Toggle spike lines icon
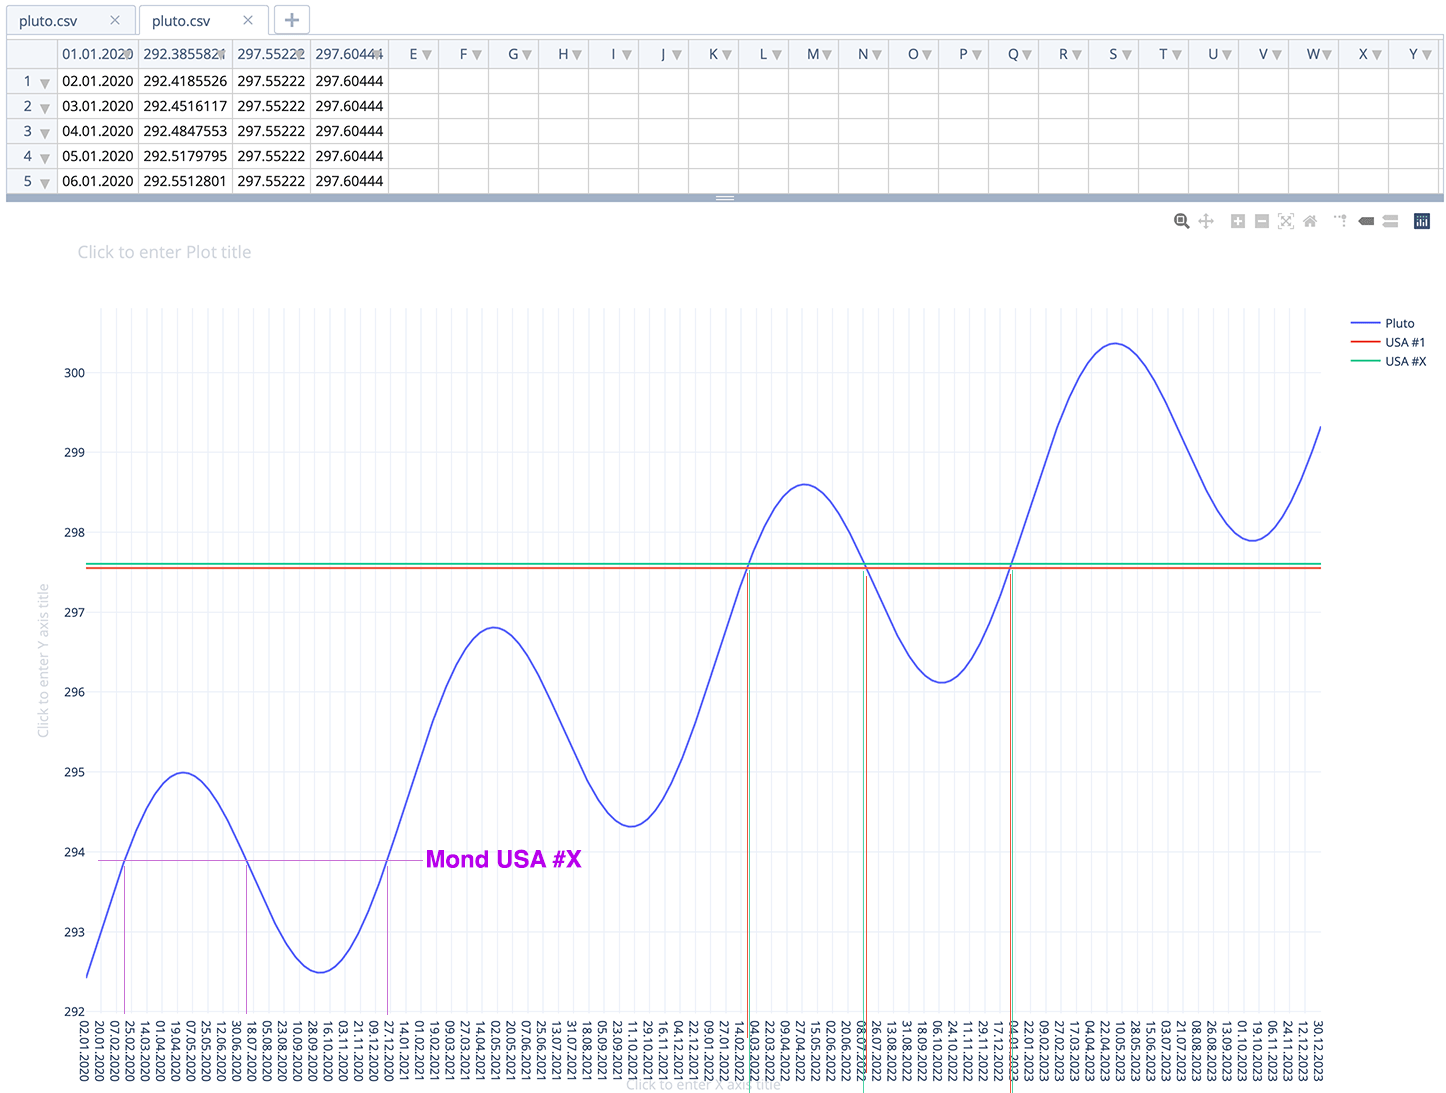Image resolution: width=1446 pixels, height=1093 pixels. (1341, 221)
